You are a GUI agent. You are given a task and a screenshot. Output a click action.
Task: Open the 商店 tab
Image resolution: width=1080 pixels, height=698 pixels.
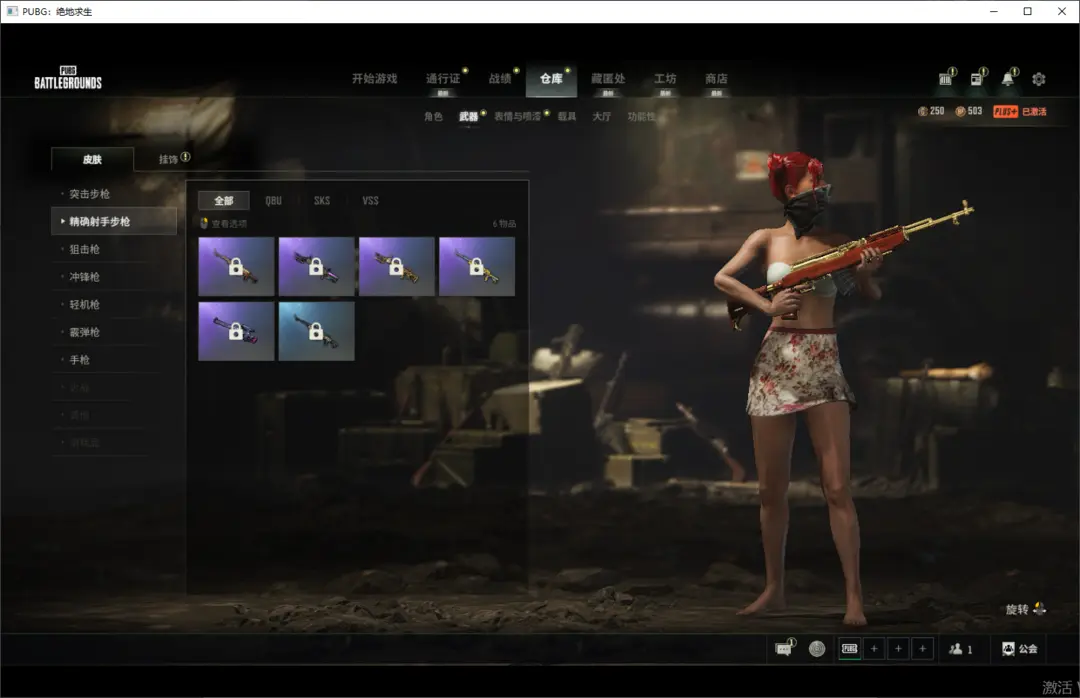(716, 79)
